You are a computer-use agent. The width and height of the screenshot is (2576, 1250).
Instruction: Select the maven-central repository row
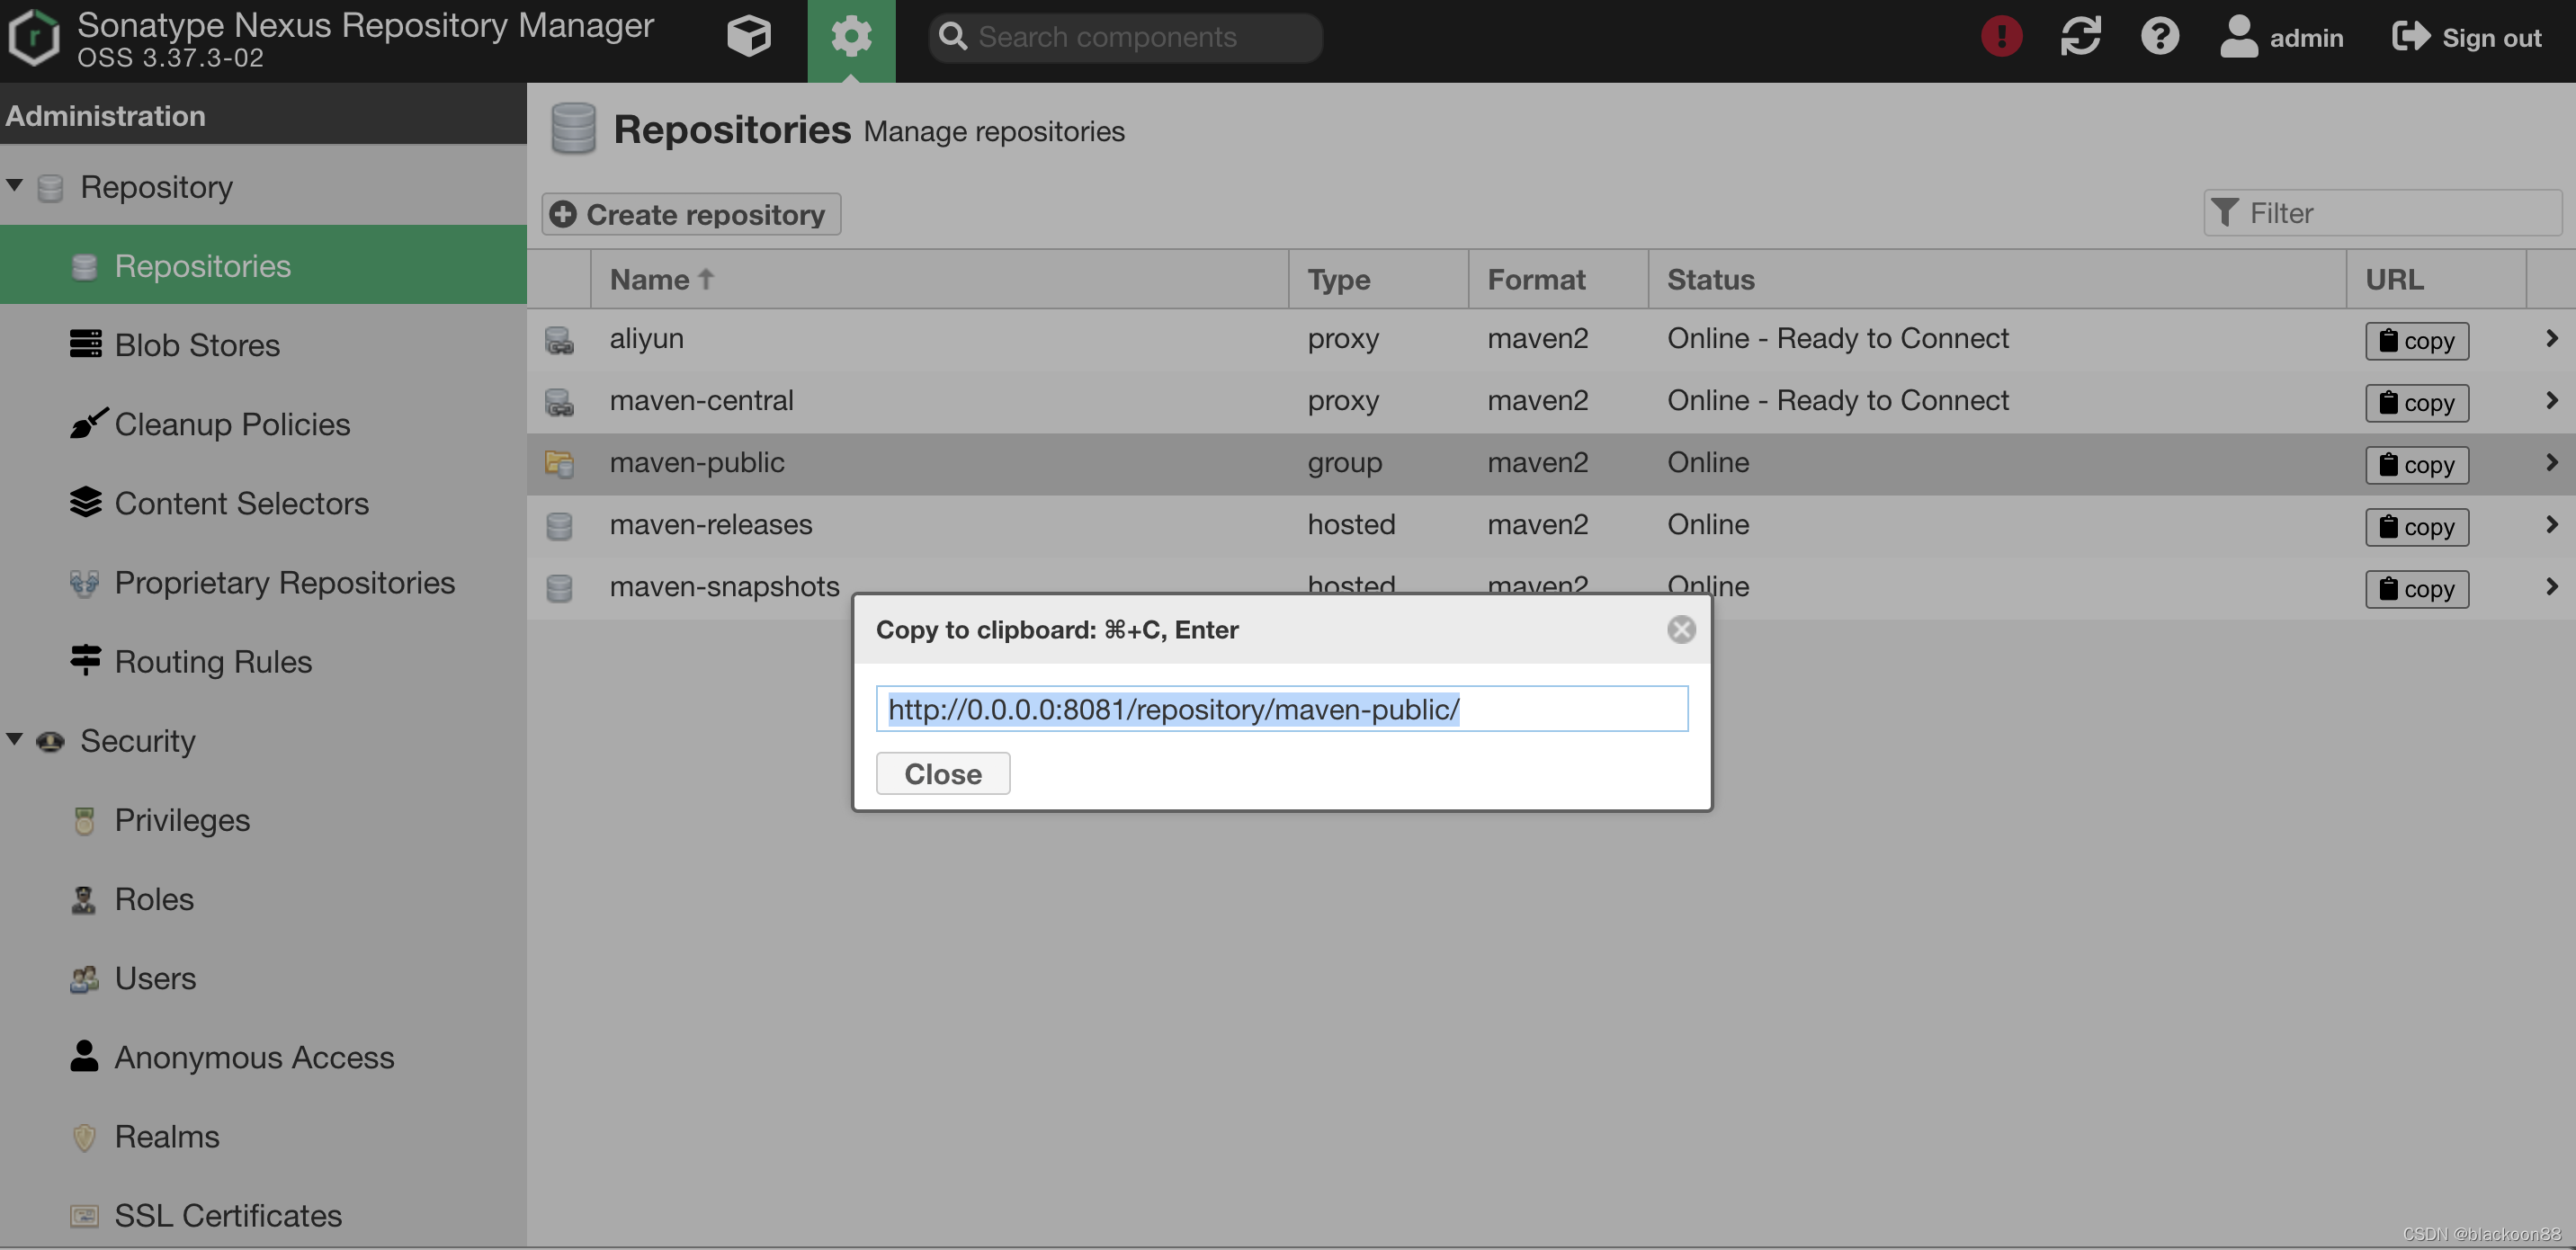(x=1551, y=401)
